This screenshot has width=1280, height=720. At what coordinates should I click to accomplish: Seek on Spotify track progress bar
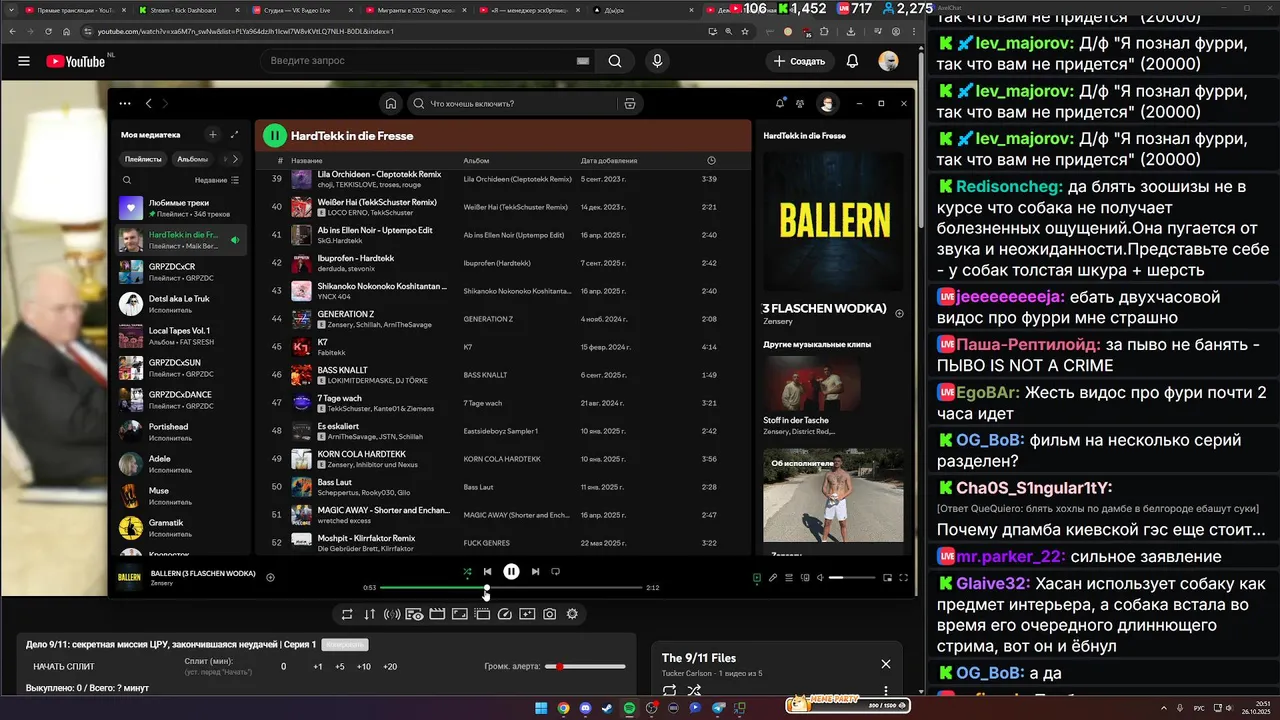[511, 588]
